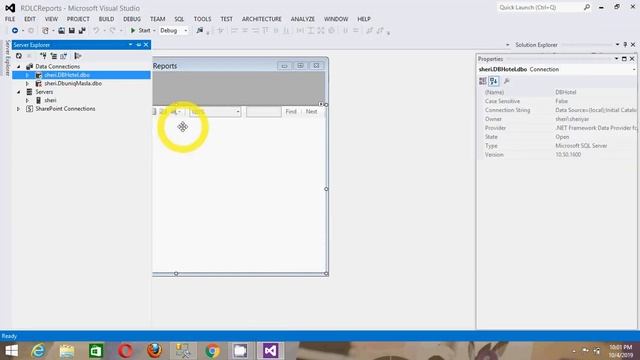Toggle auto-hide pin on Solution Explorer
Screen dimensions: 640x360
[x=625, y=44]
